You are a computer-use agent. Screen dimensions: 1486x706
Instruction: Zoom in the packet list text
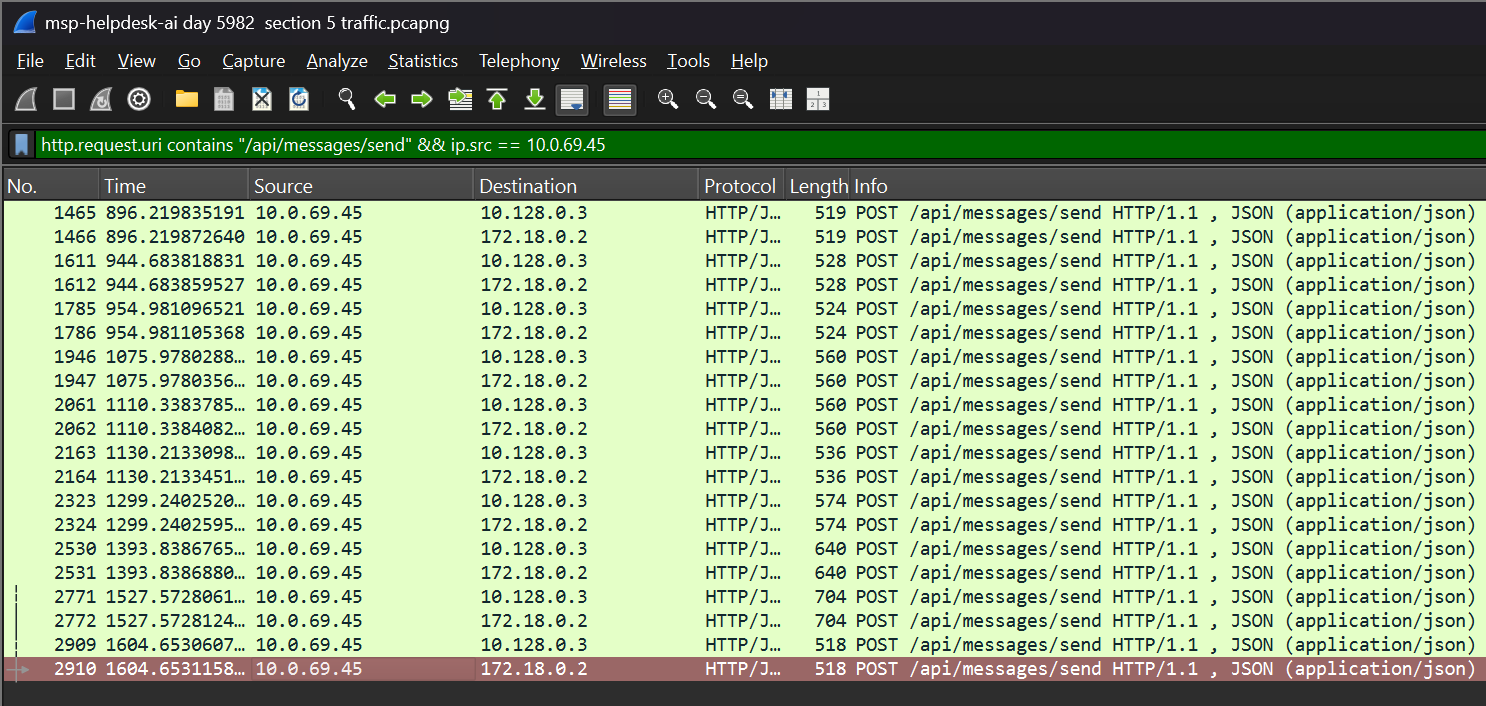point(668,99)
